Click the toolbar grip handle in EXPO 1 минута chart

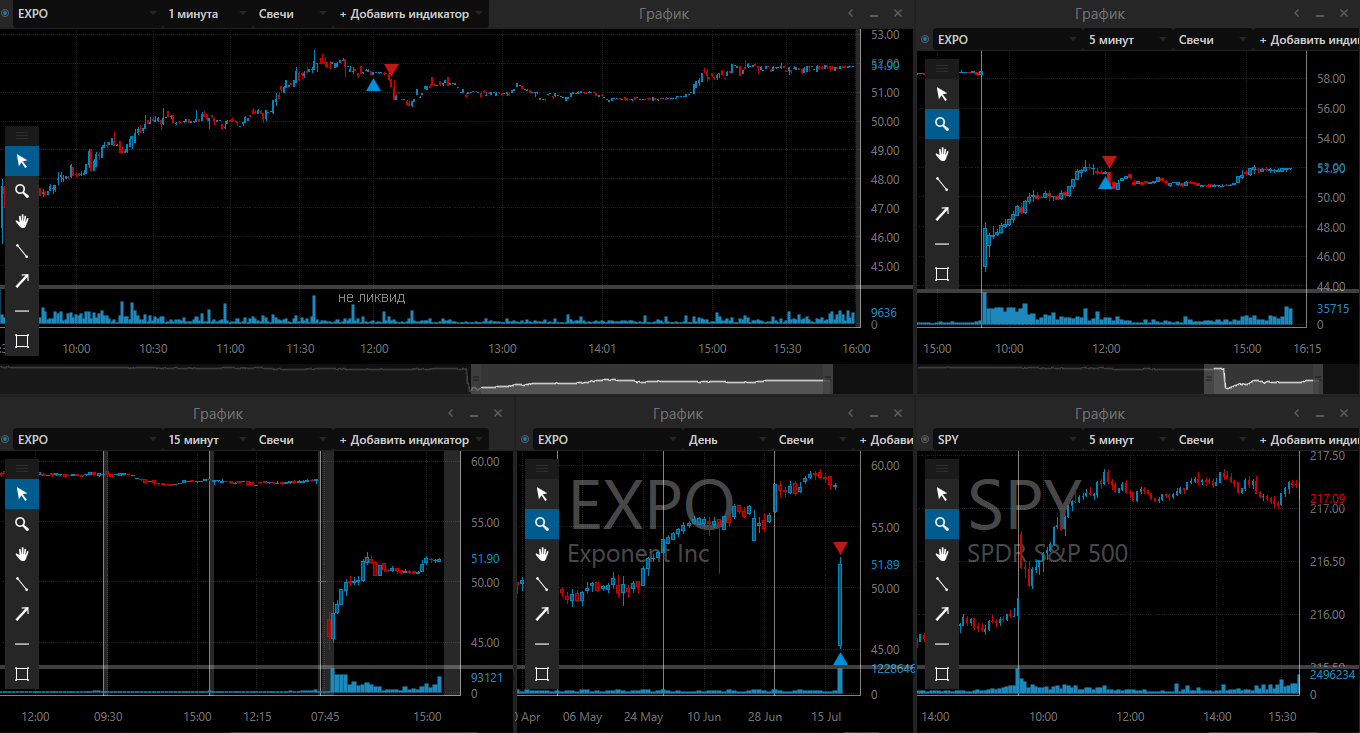pos(22,135)
